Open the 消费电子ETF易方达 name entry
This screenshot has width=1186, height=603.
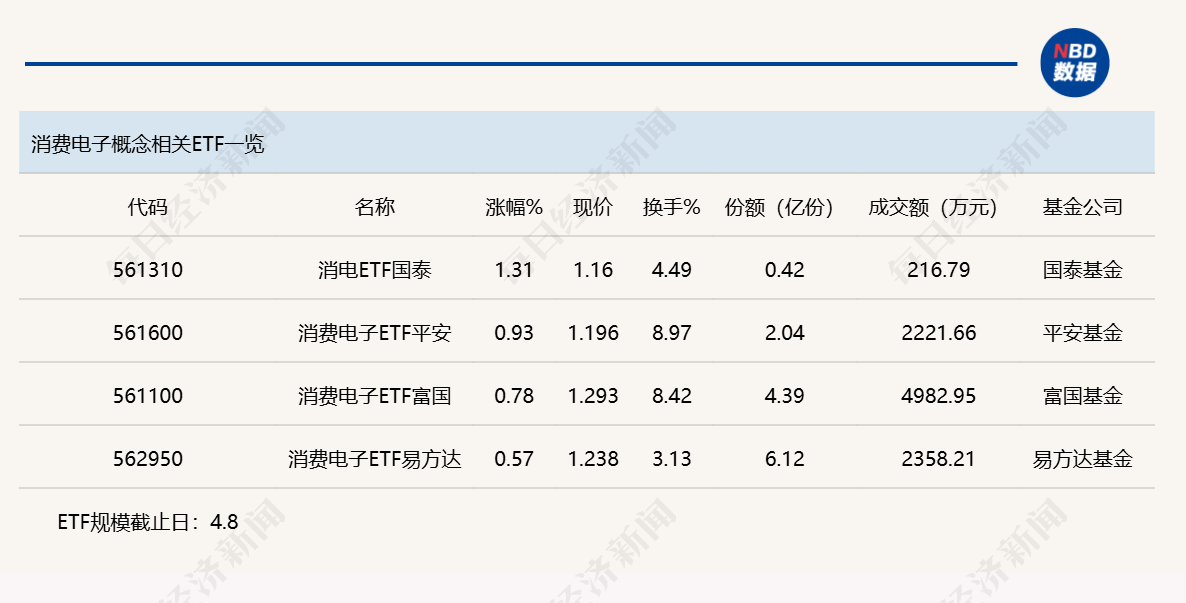click(x=375, y=459)
